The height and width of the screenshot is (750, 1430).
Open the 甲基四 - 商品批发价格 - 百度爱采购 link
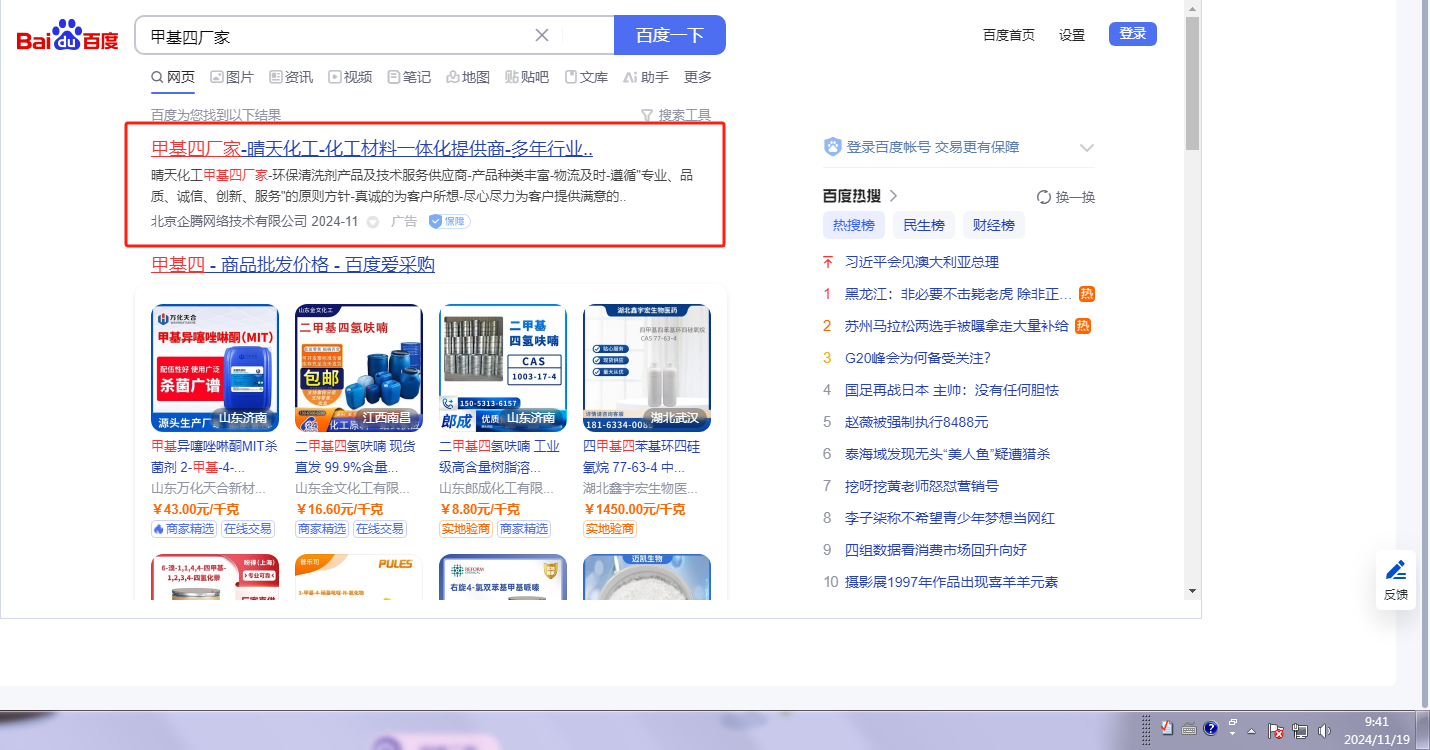[293, 265]
